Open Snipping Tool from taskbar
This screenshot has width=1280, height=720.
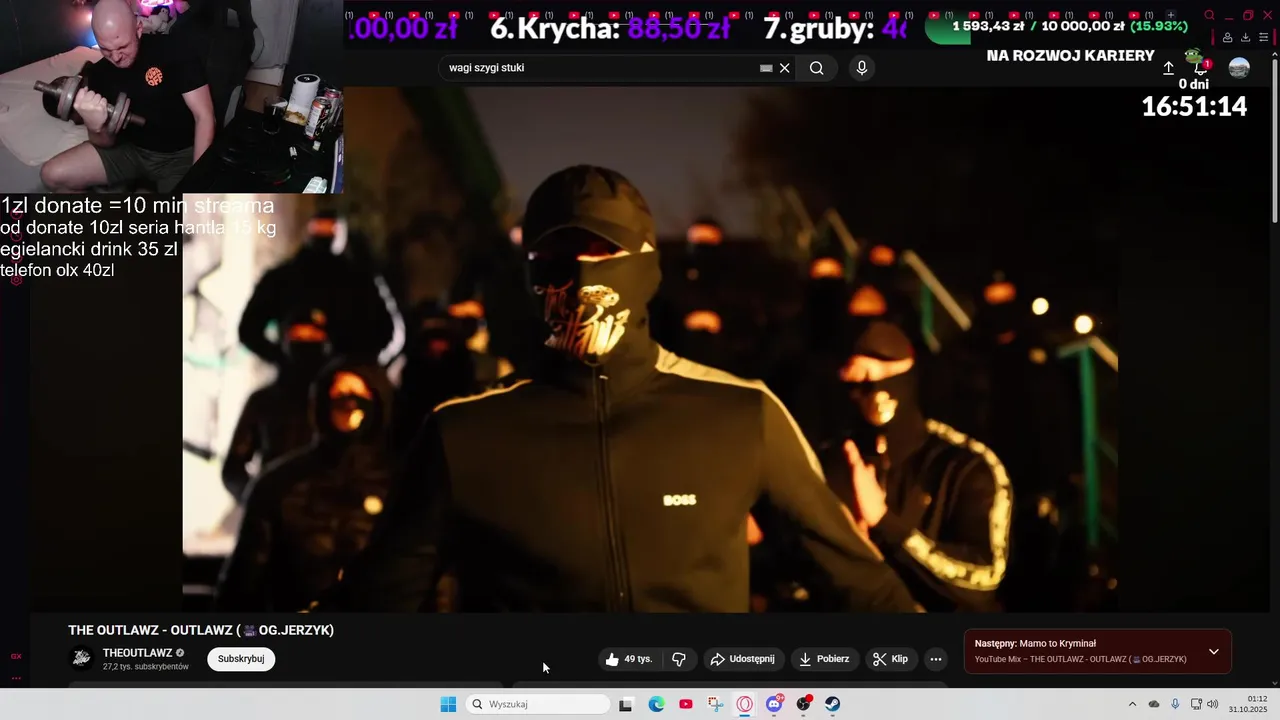coord(715,704)
